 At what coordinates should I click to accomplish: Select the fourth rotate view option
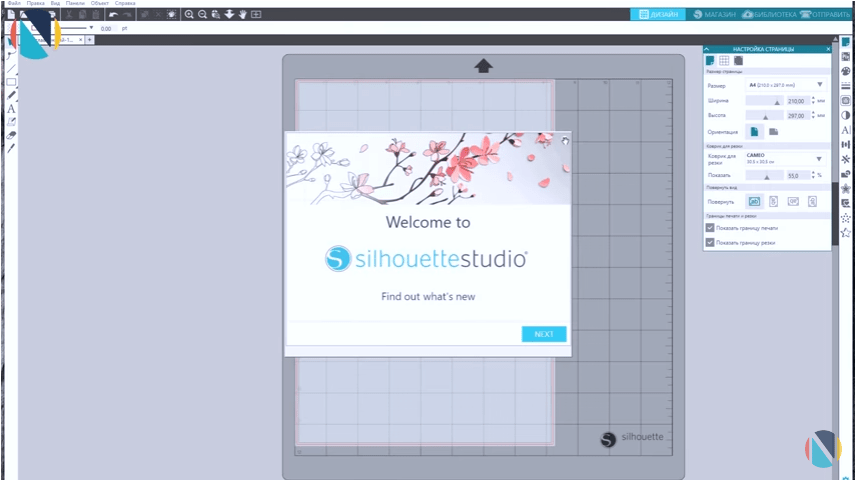click(812, 202)
